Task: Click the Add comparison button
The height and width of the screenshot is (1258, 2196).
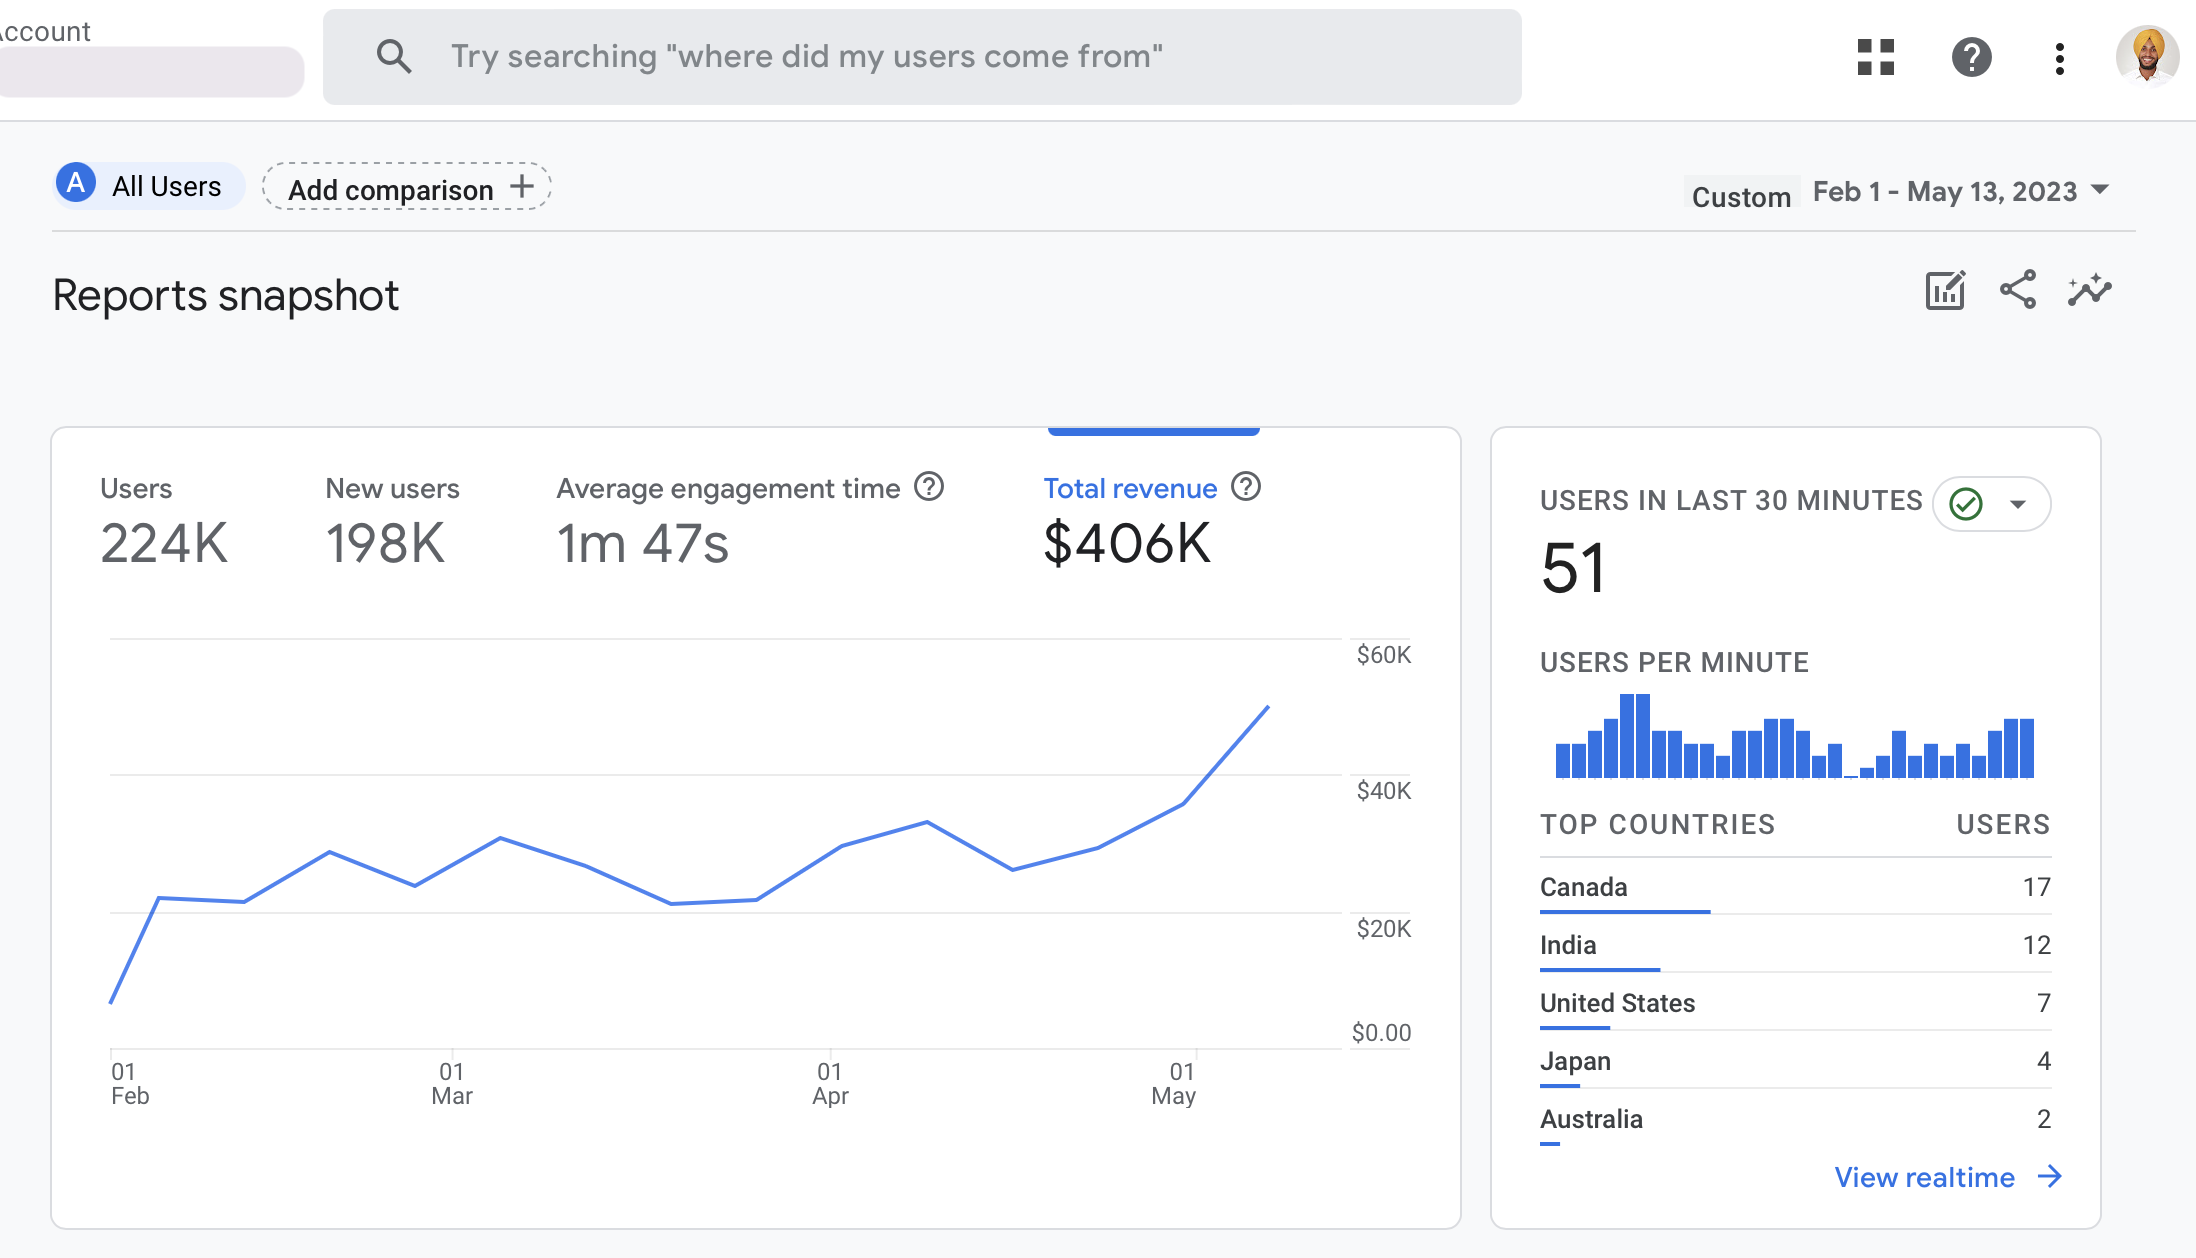Action: pos(407,187)
